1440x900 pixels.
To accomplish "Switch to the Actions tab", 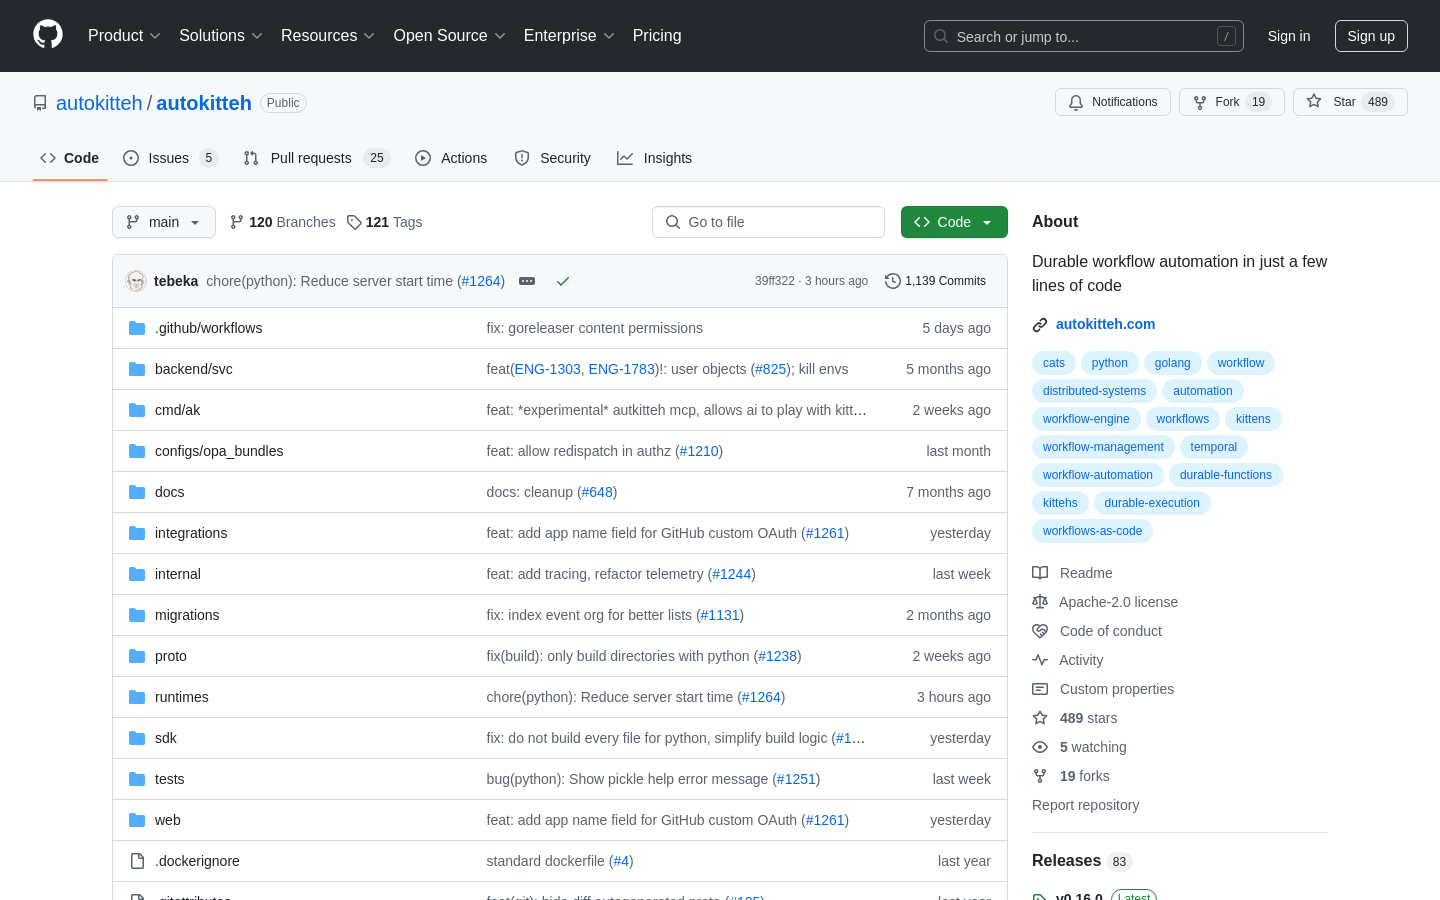I will 451,158.
